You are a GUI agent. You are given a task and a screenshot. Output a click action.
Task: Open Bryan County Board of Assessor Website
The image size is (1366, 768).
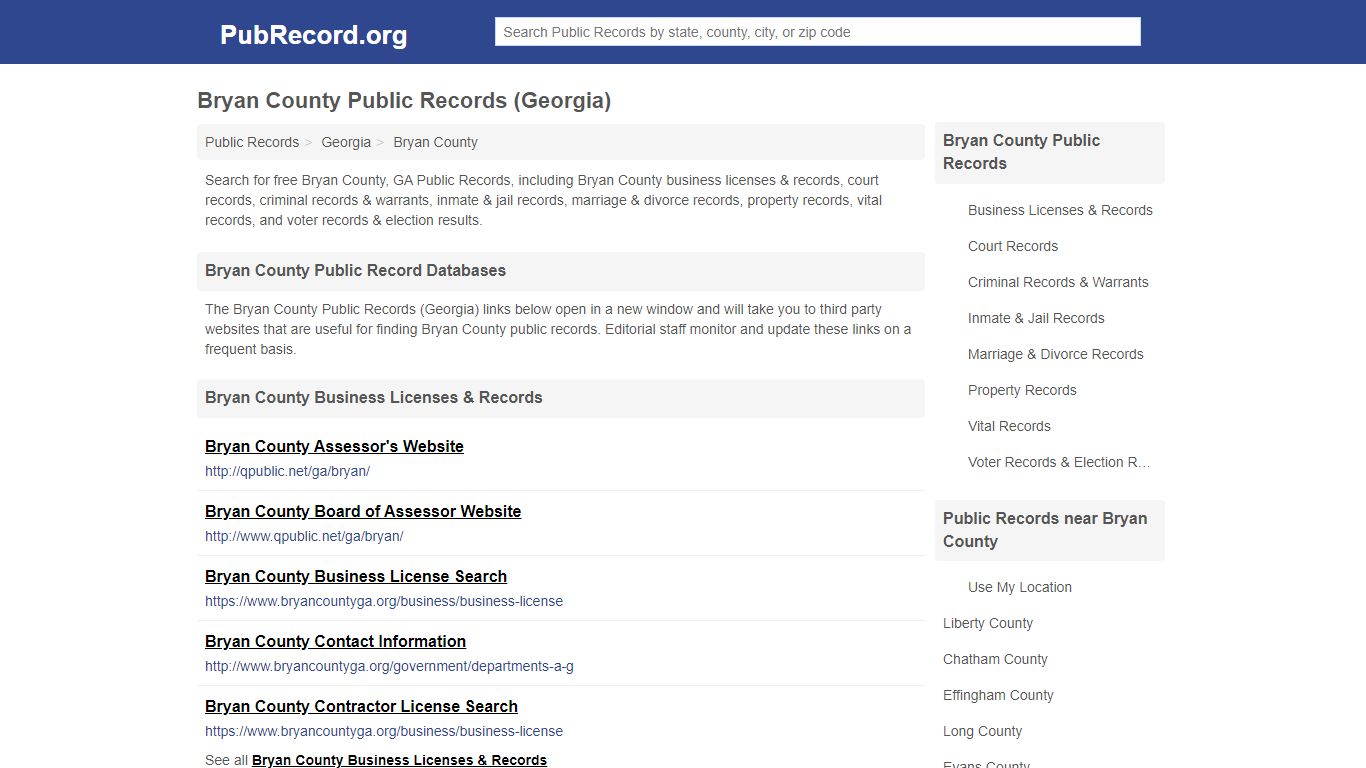(363, 511)
